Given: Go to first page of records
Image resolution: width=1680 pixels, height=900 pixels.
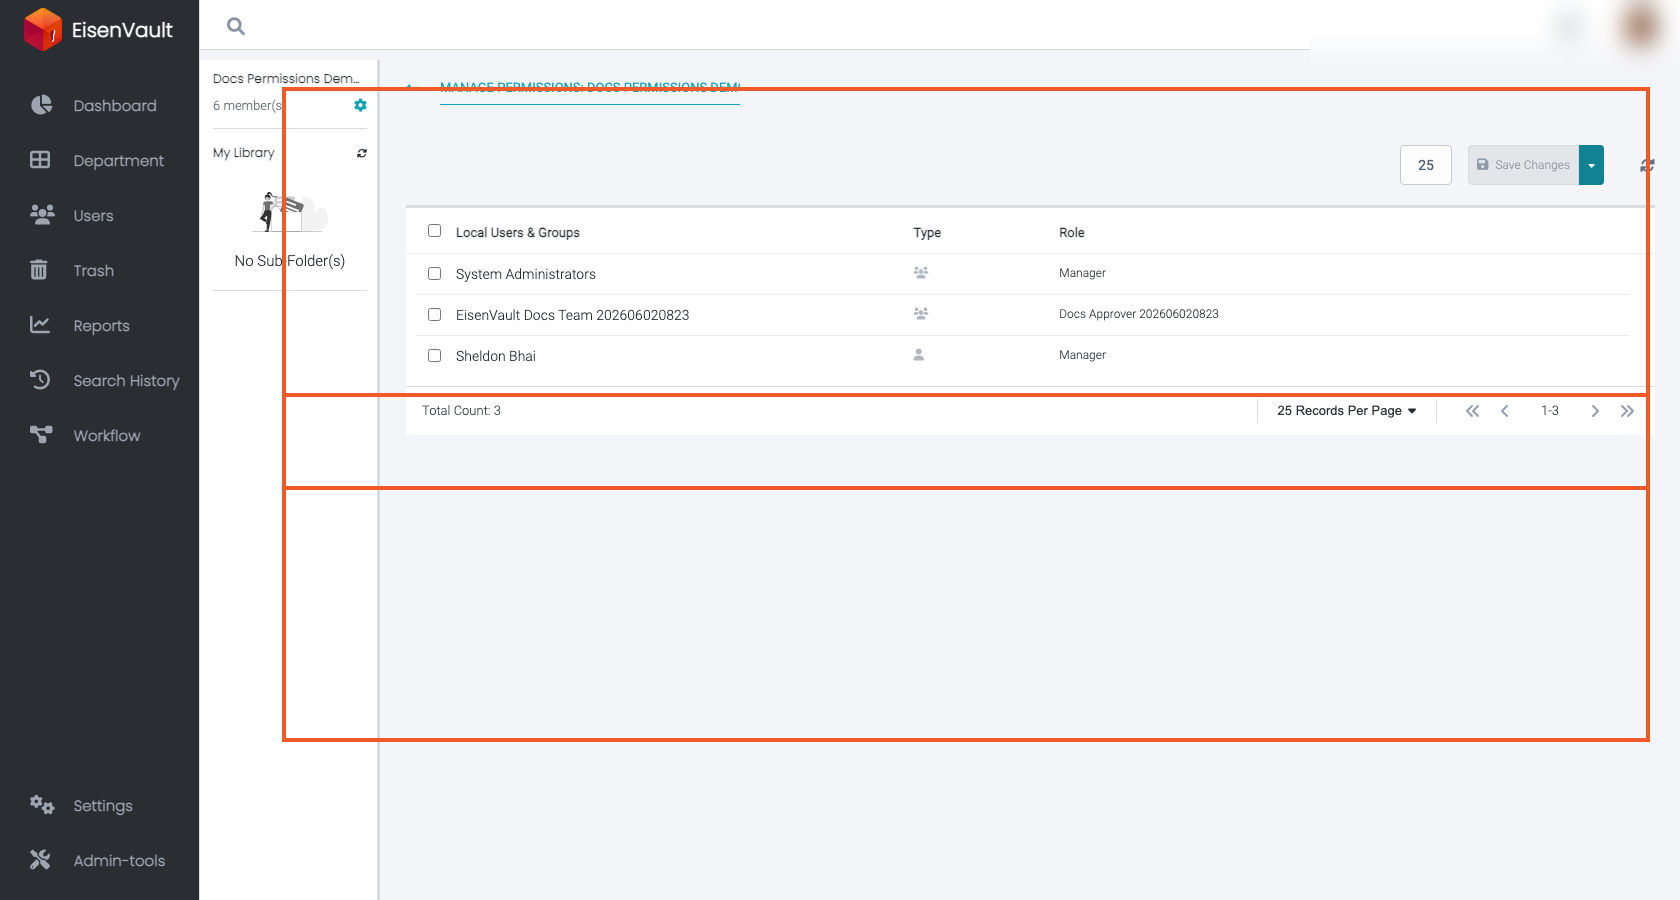Looking at the screenshot, I should (1472, 411).
